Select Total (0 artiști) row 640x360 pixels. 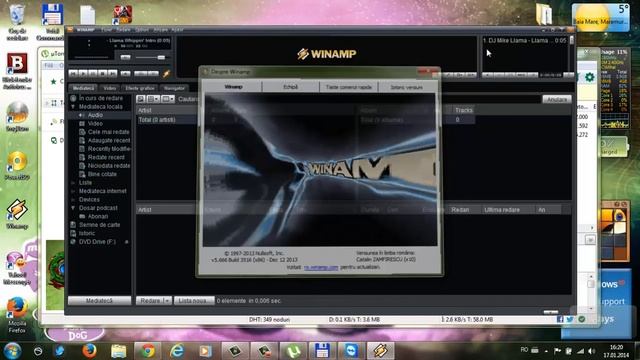click(x=157, y=120)
